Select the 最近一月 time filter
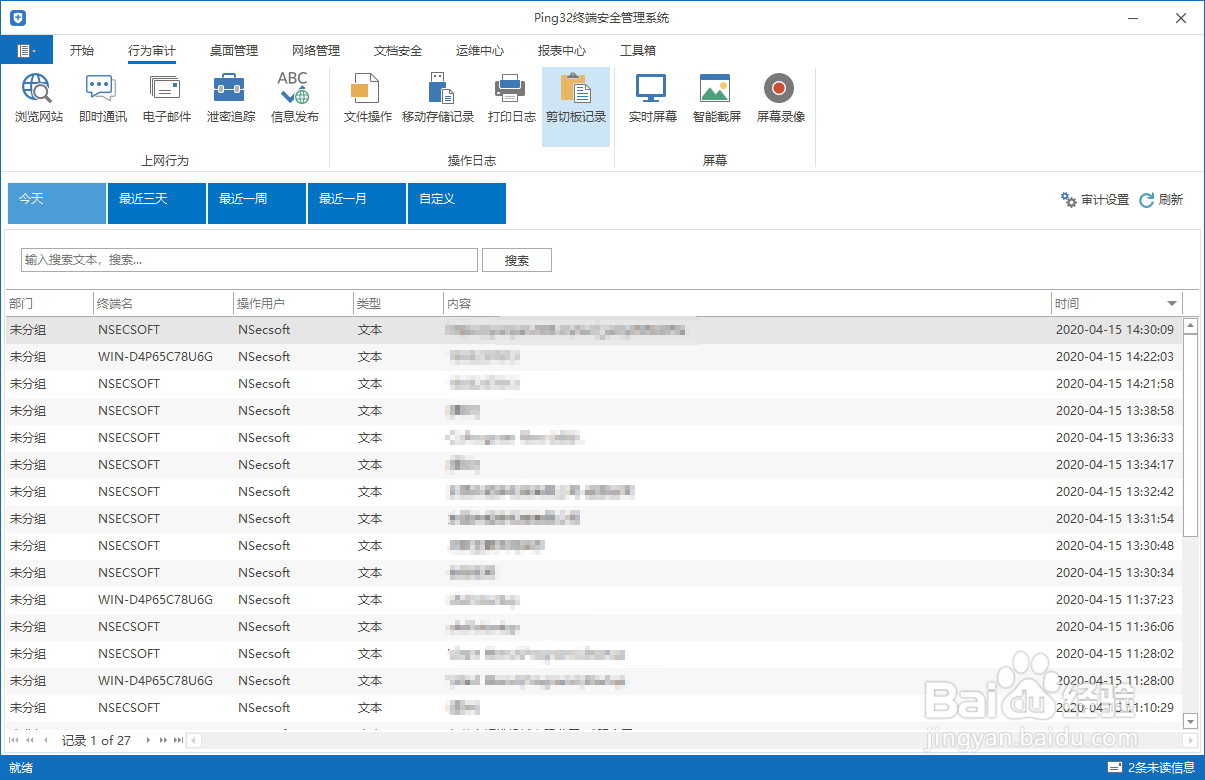The height and width of the screenshot is (780, 1205). pyautogui.click(x=357, y=203)
